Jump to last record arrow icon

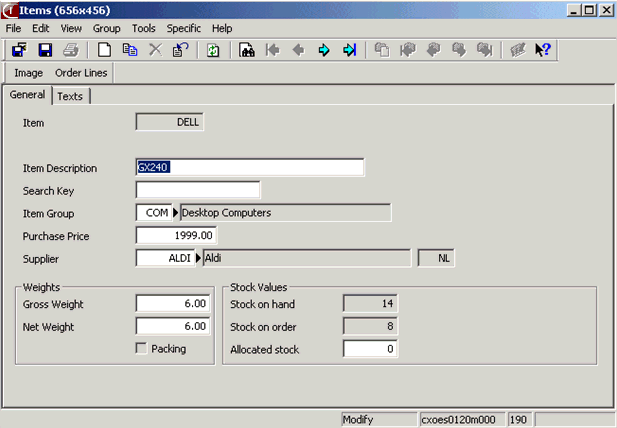point(349,50)
